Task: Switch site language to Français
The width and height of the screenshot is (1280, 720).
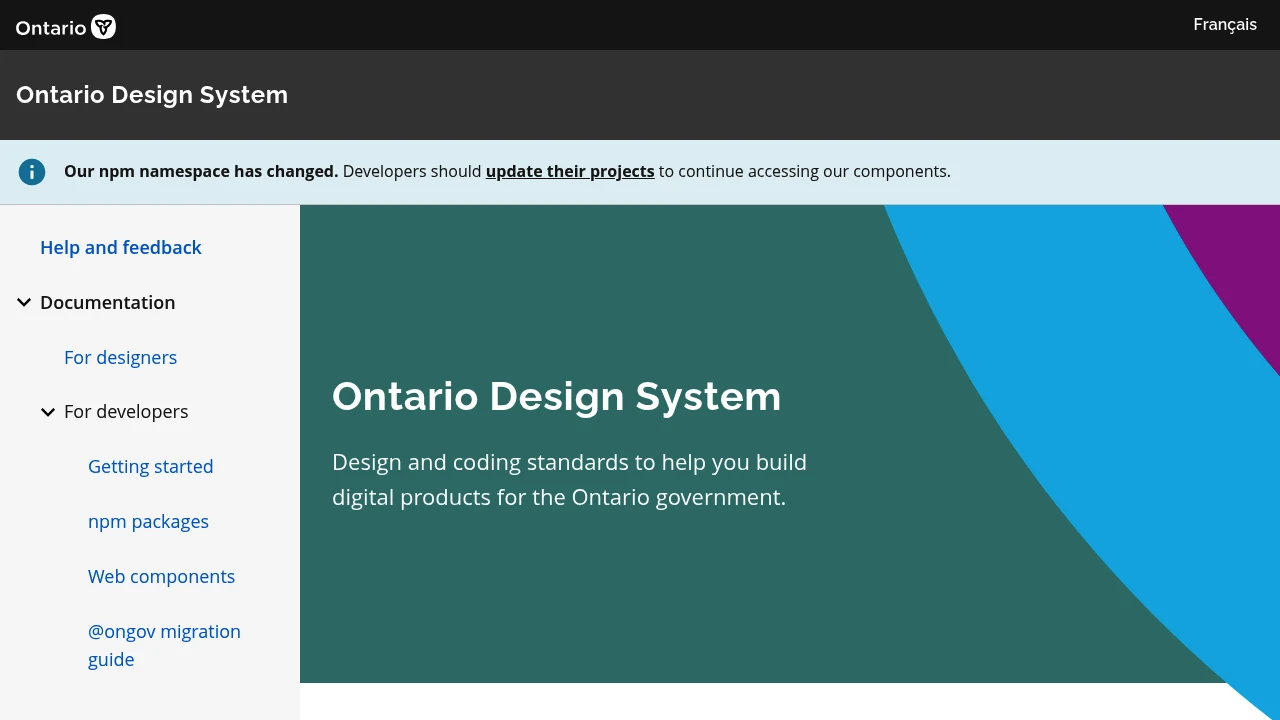Action: pyautogui.click(x=1224, y=24)
